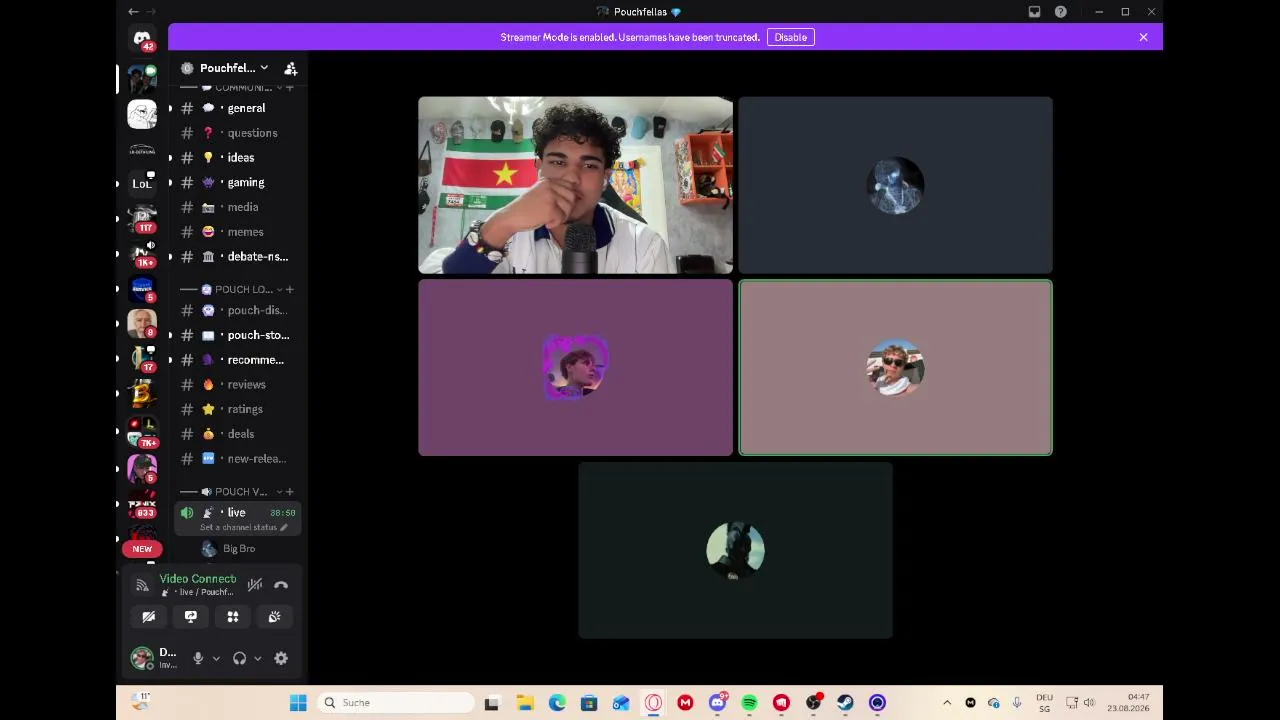Open Spotify from taskbar
1280x720 pixels.
(749, 703)
